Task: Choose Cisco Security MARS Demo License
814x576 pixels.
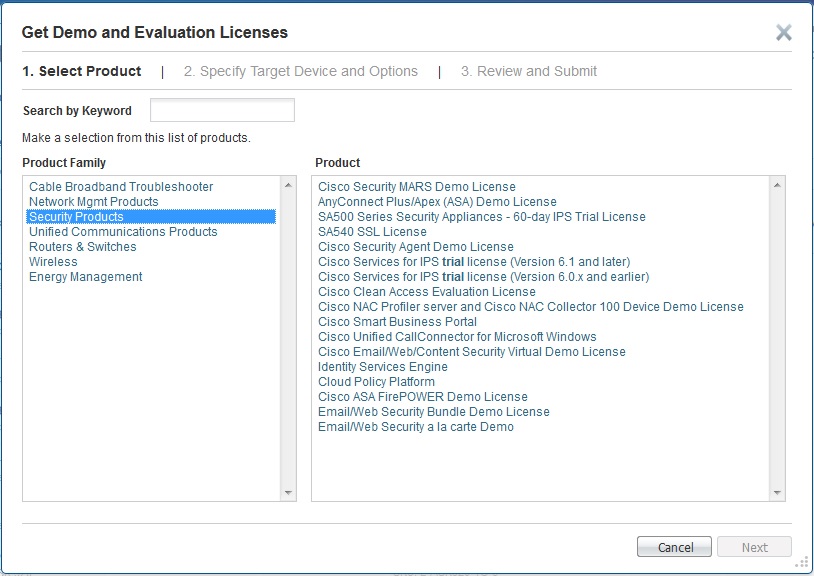Action: 417,187
